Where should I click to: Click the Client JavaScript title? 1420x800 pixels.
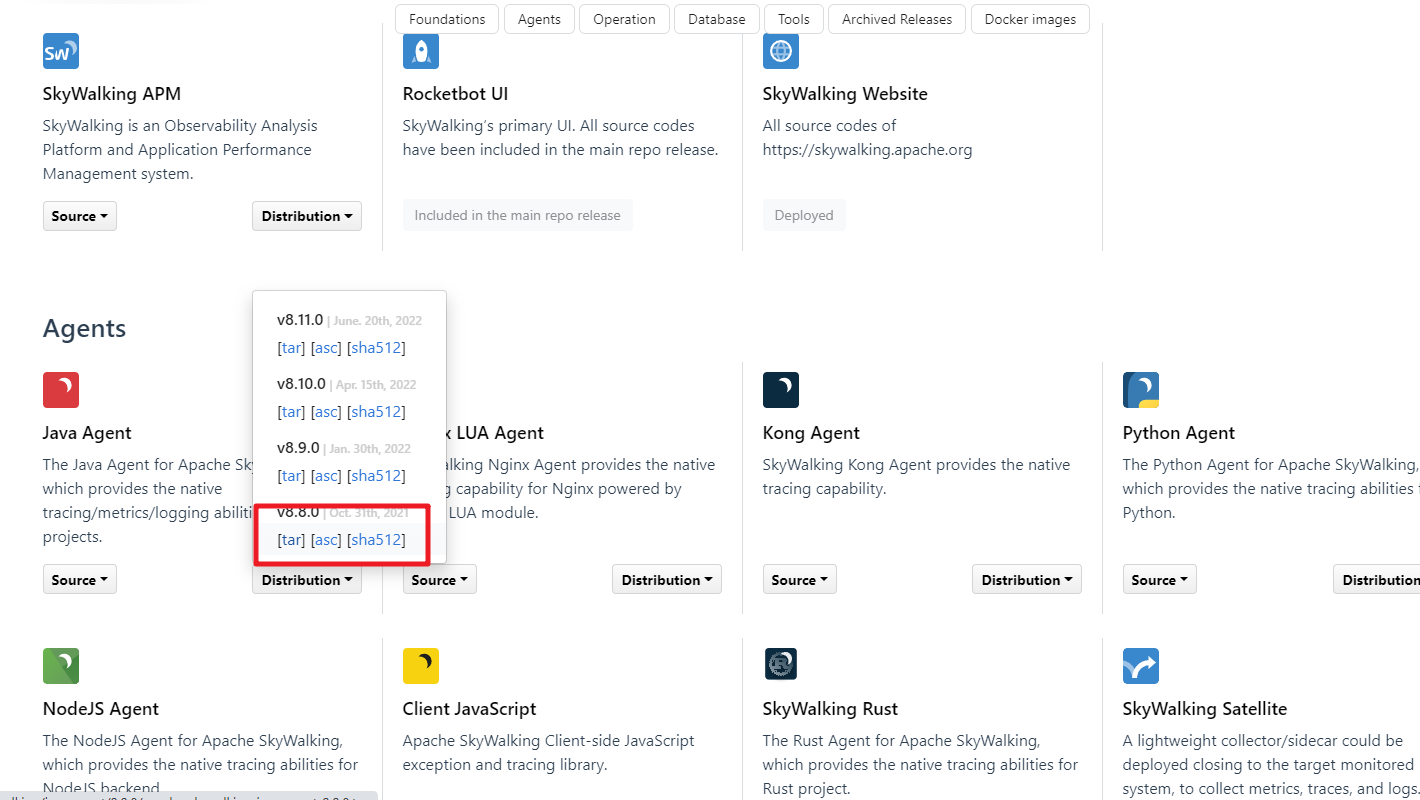[470, 709]
